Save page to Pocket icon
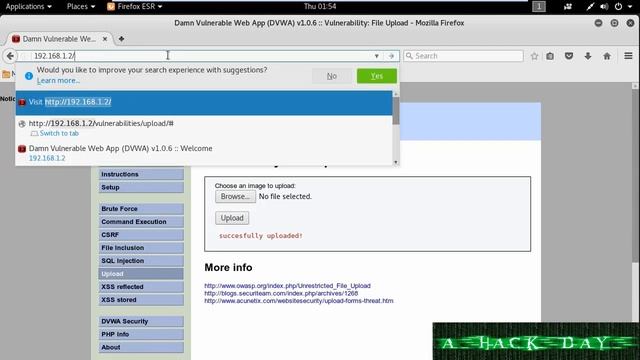Image resolution: width=640 pixels, height=360 pixels. 569,56
